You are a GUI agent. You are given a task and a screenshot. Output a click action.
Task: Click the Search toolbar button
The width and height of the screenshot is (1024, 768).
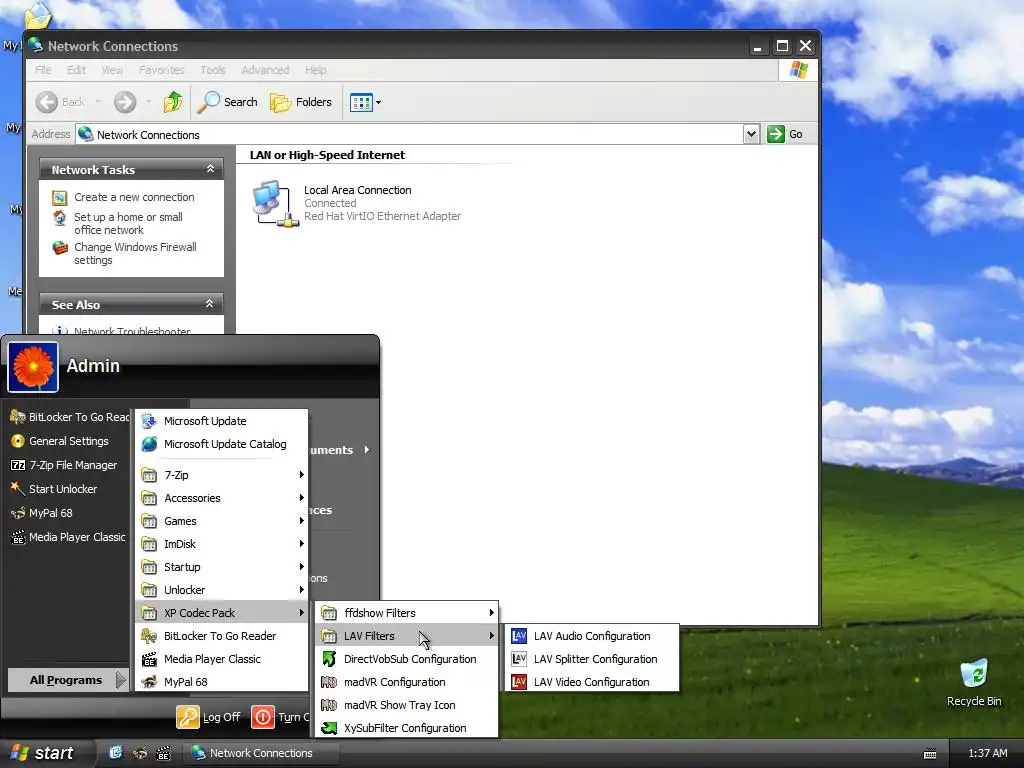227,102
